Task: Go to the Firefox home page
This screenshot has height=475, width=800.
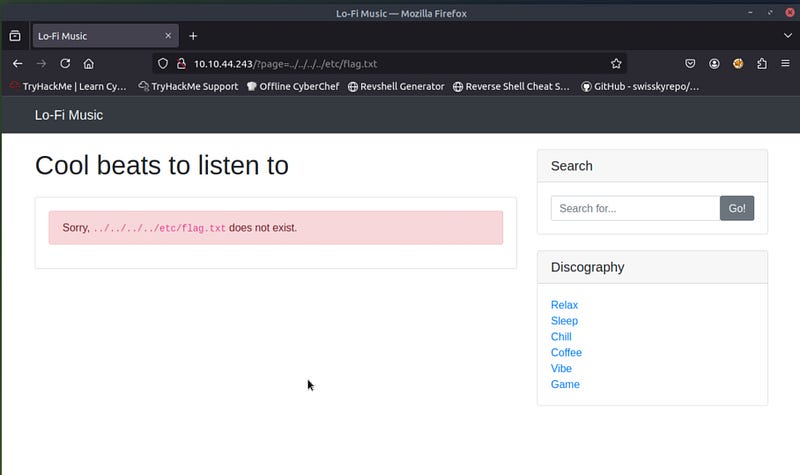Action: [89, 63]
